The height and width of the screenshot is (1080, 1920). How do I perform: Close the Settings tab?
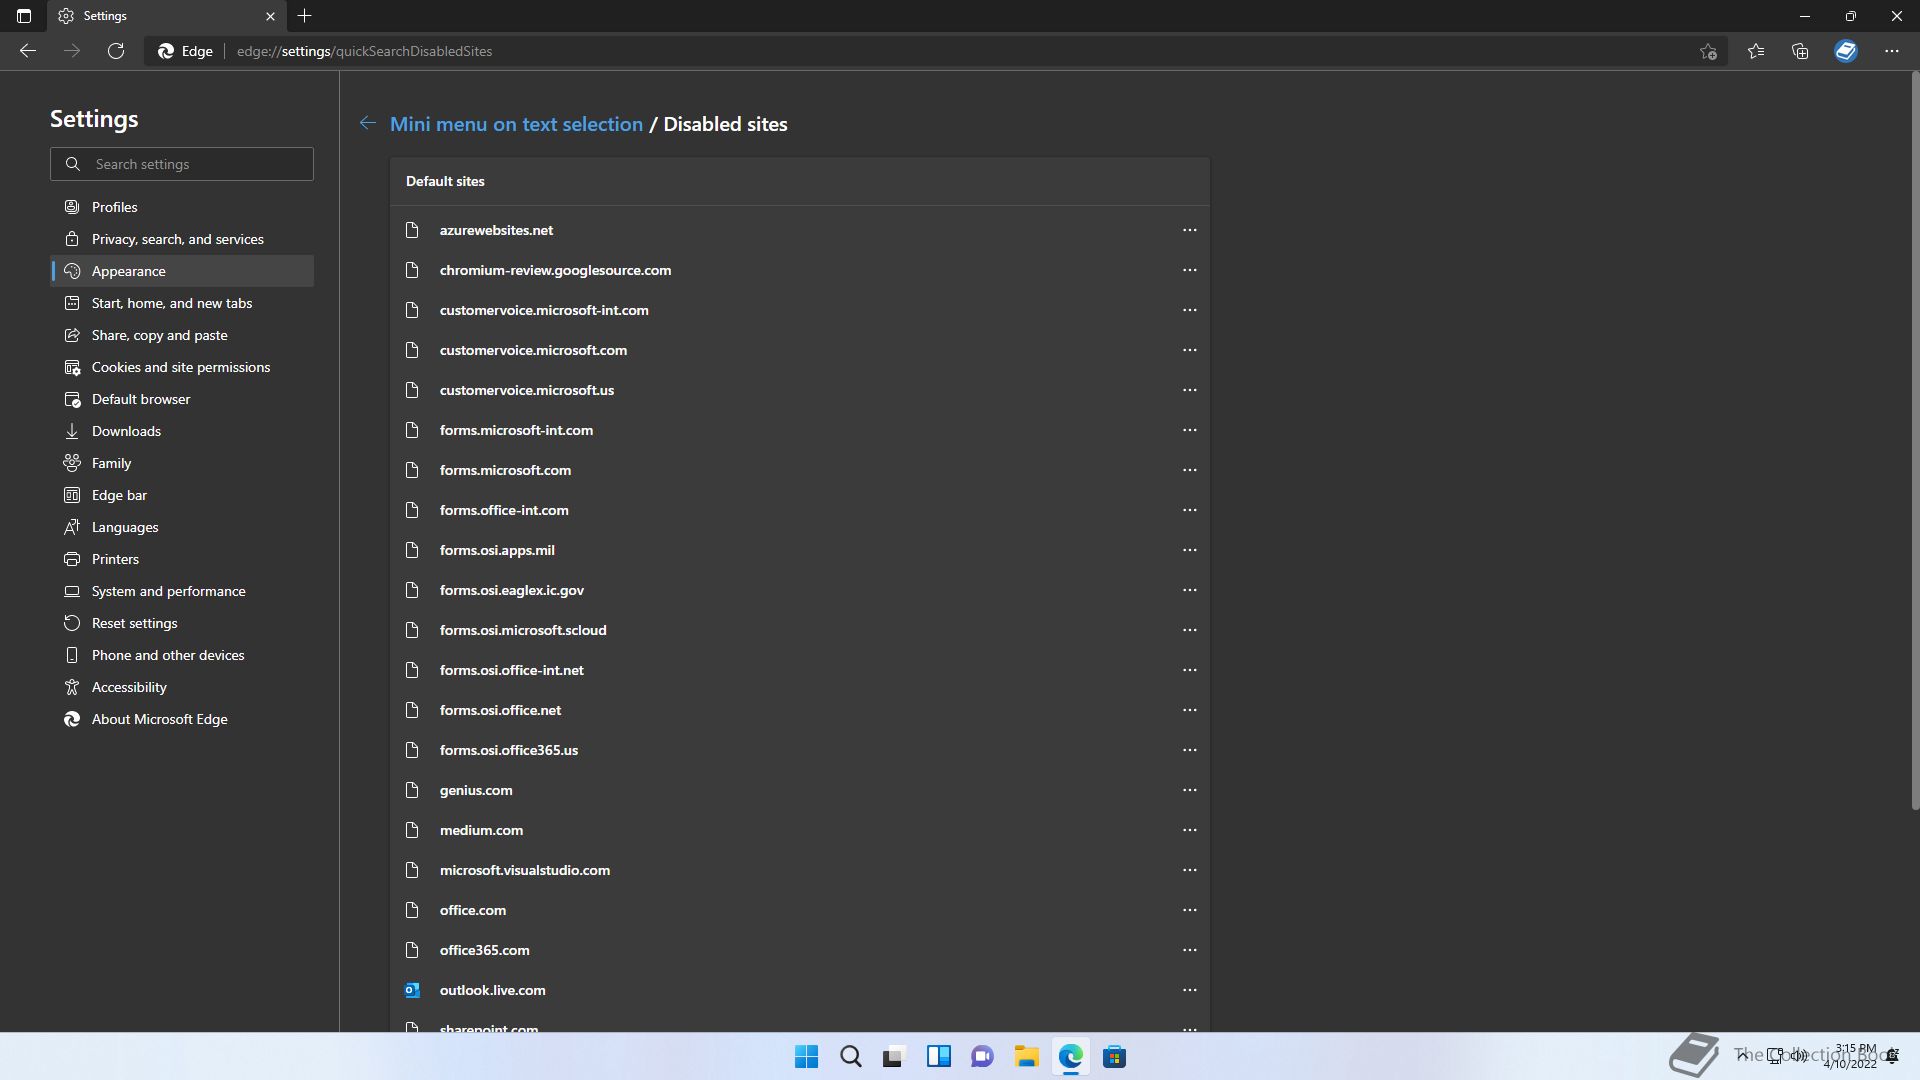[x=270, y=16]
